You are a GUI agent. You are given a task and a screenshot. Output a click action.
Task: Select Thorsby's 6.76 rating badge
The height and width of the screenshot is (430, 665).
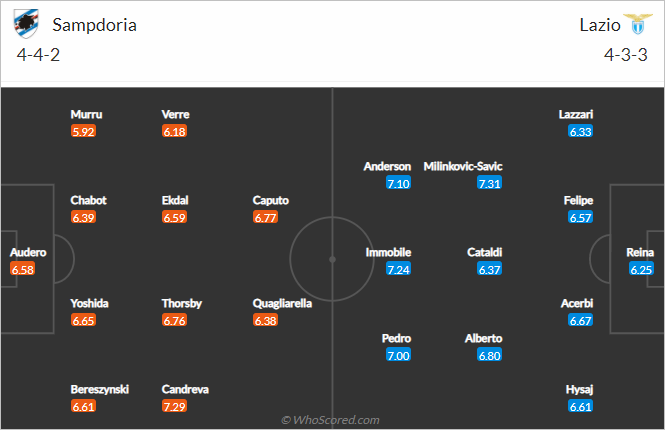(x=175, y=321)
